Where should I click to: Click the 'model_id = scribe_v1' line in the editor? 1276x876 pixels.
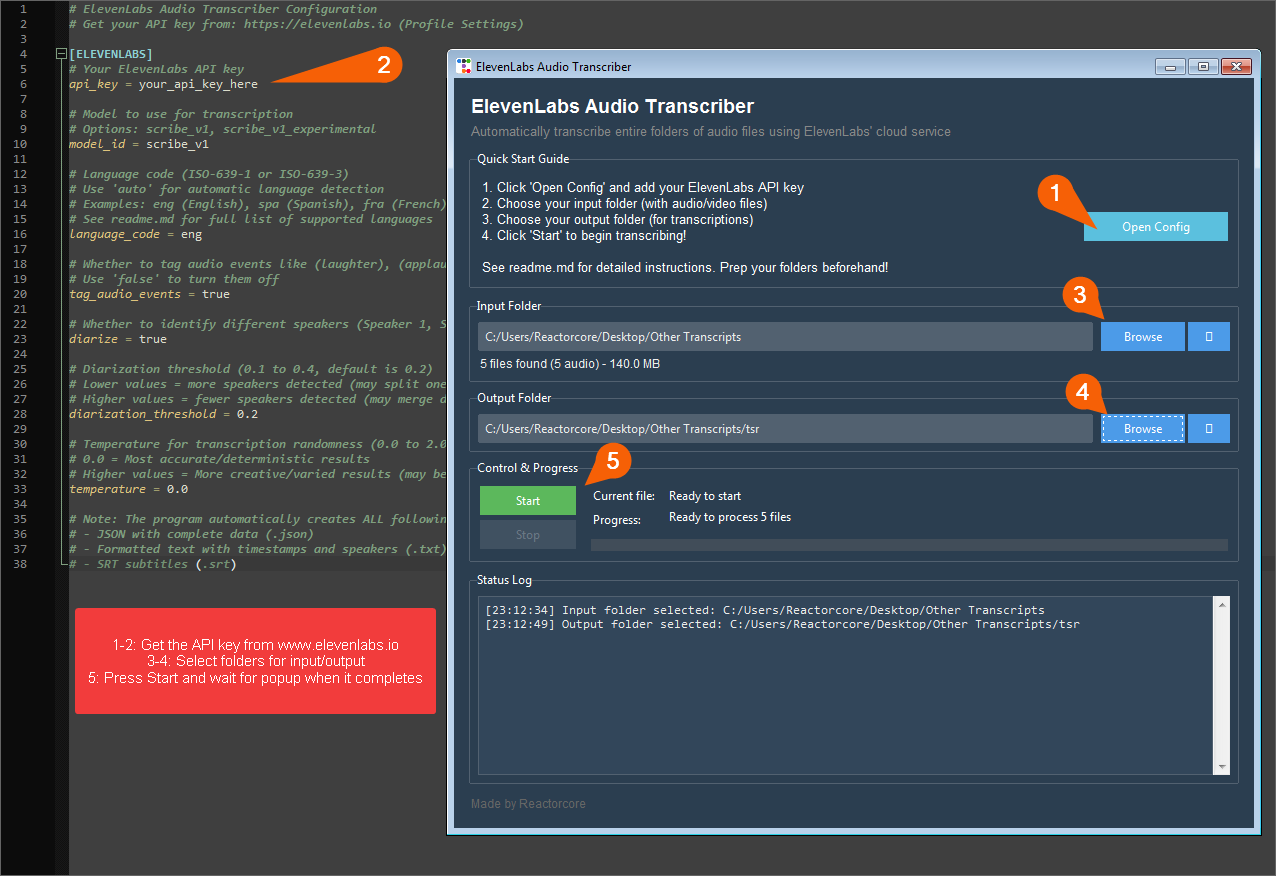pyautogui.click(x=139, y=144)
